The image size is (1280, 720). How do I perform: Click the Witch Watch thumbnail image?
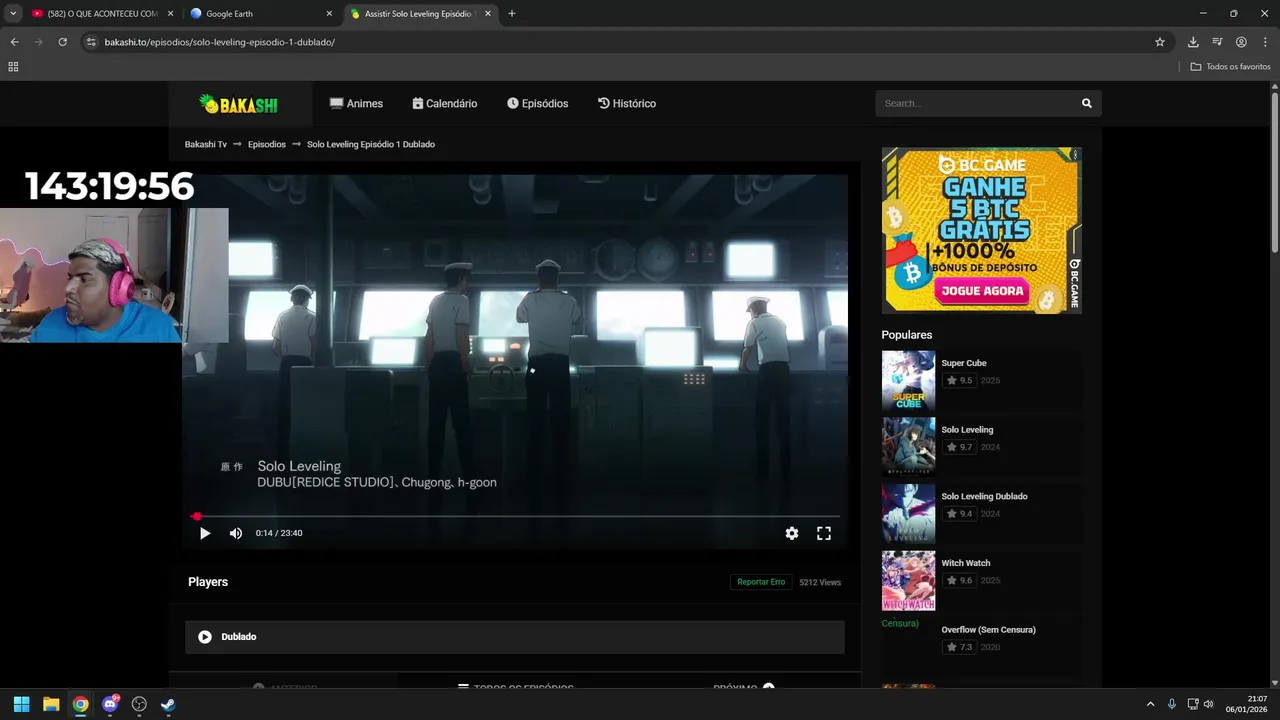click(x=908, y=580)
